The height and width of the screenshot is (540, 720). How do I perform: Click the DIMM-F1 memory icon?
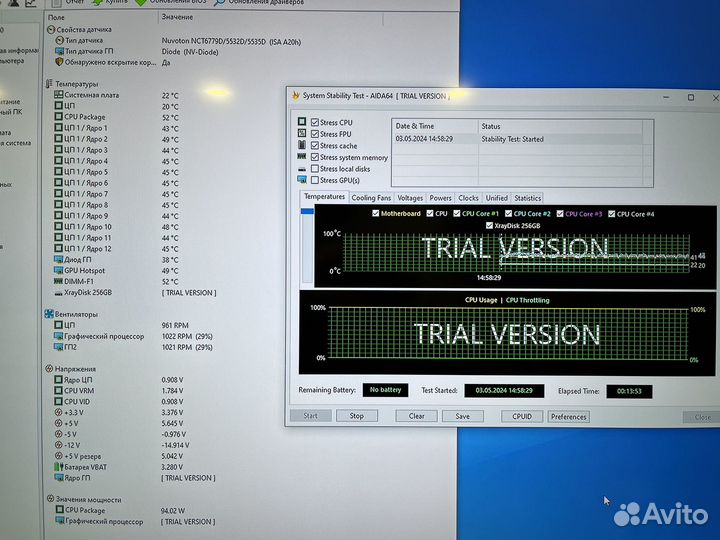58,281
